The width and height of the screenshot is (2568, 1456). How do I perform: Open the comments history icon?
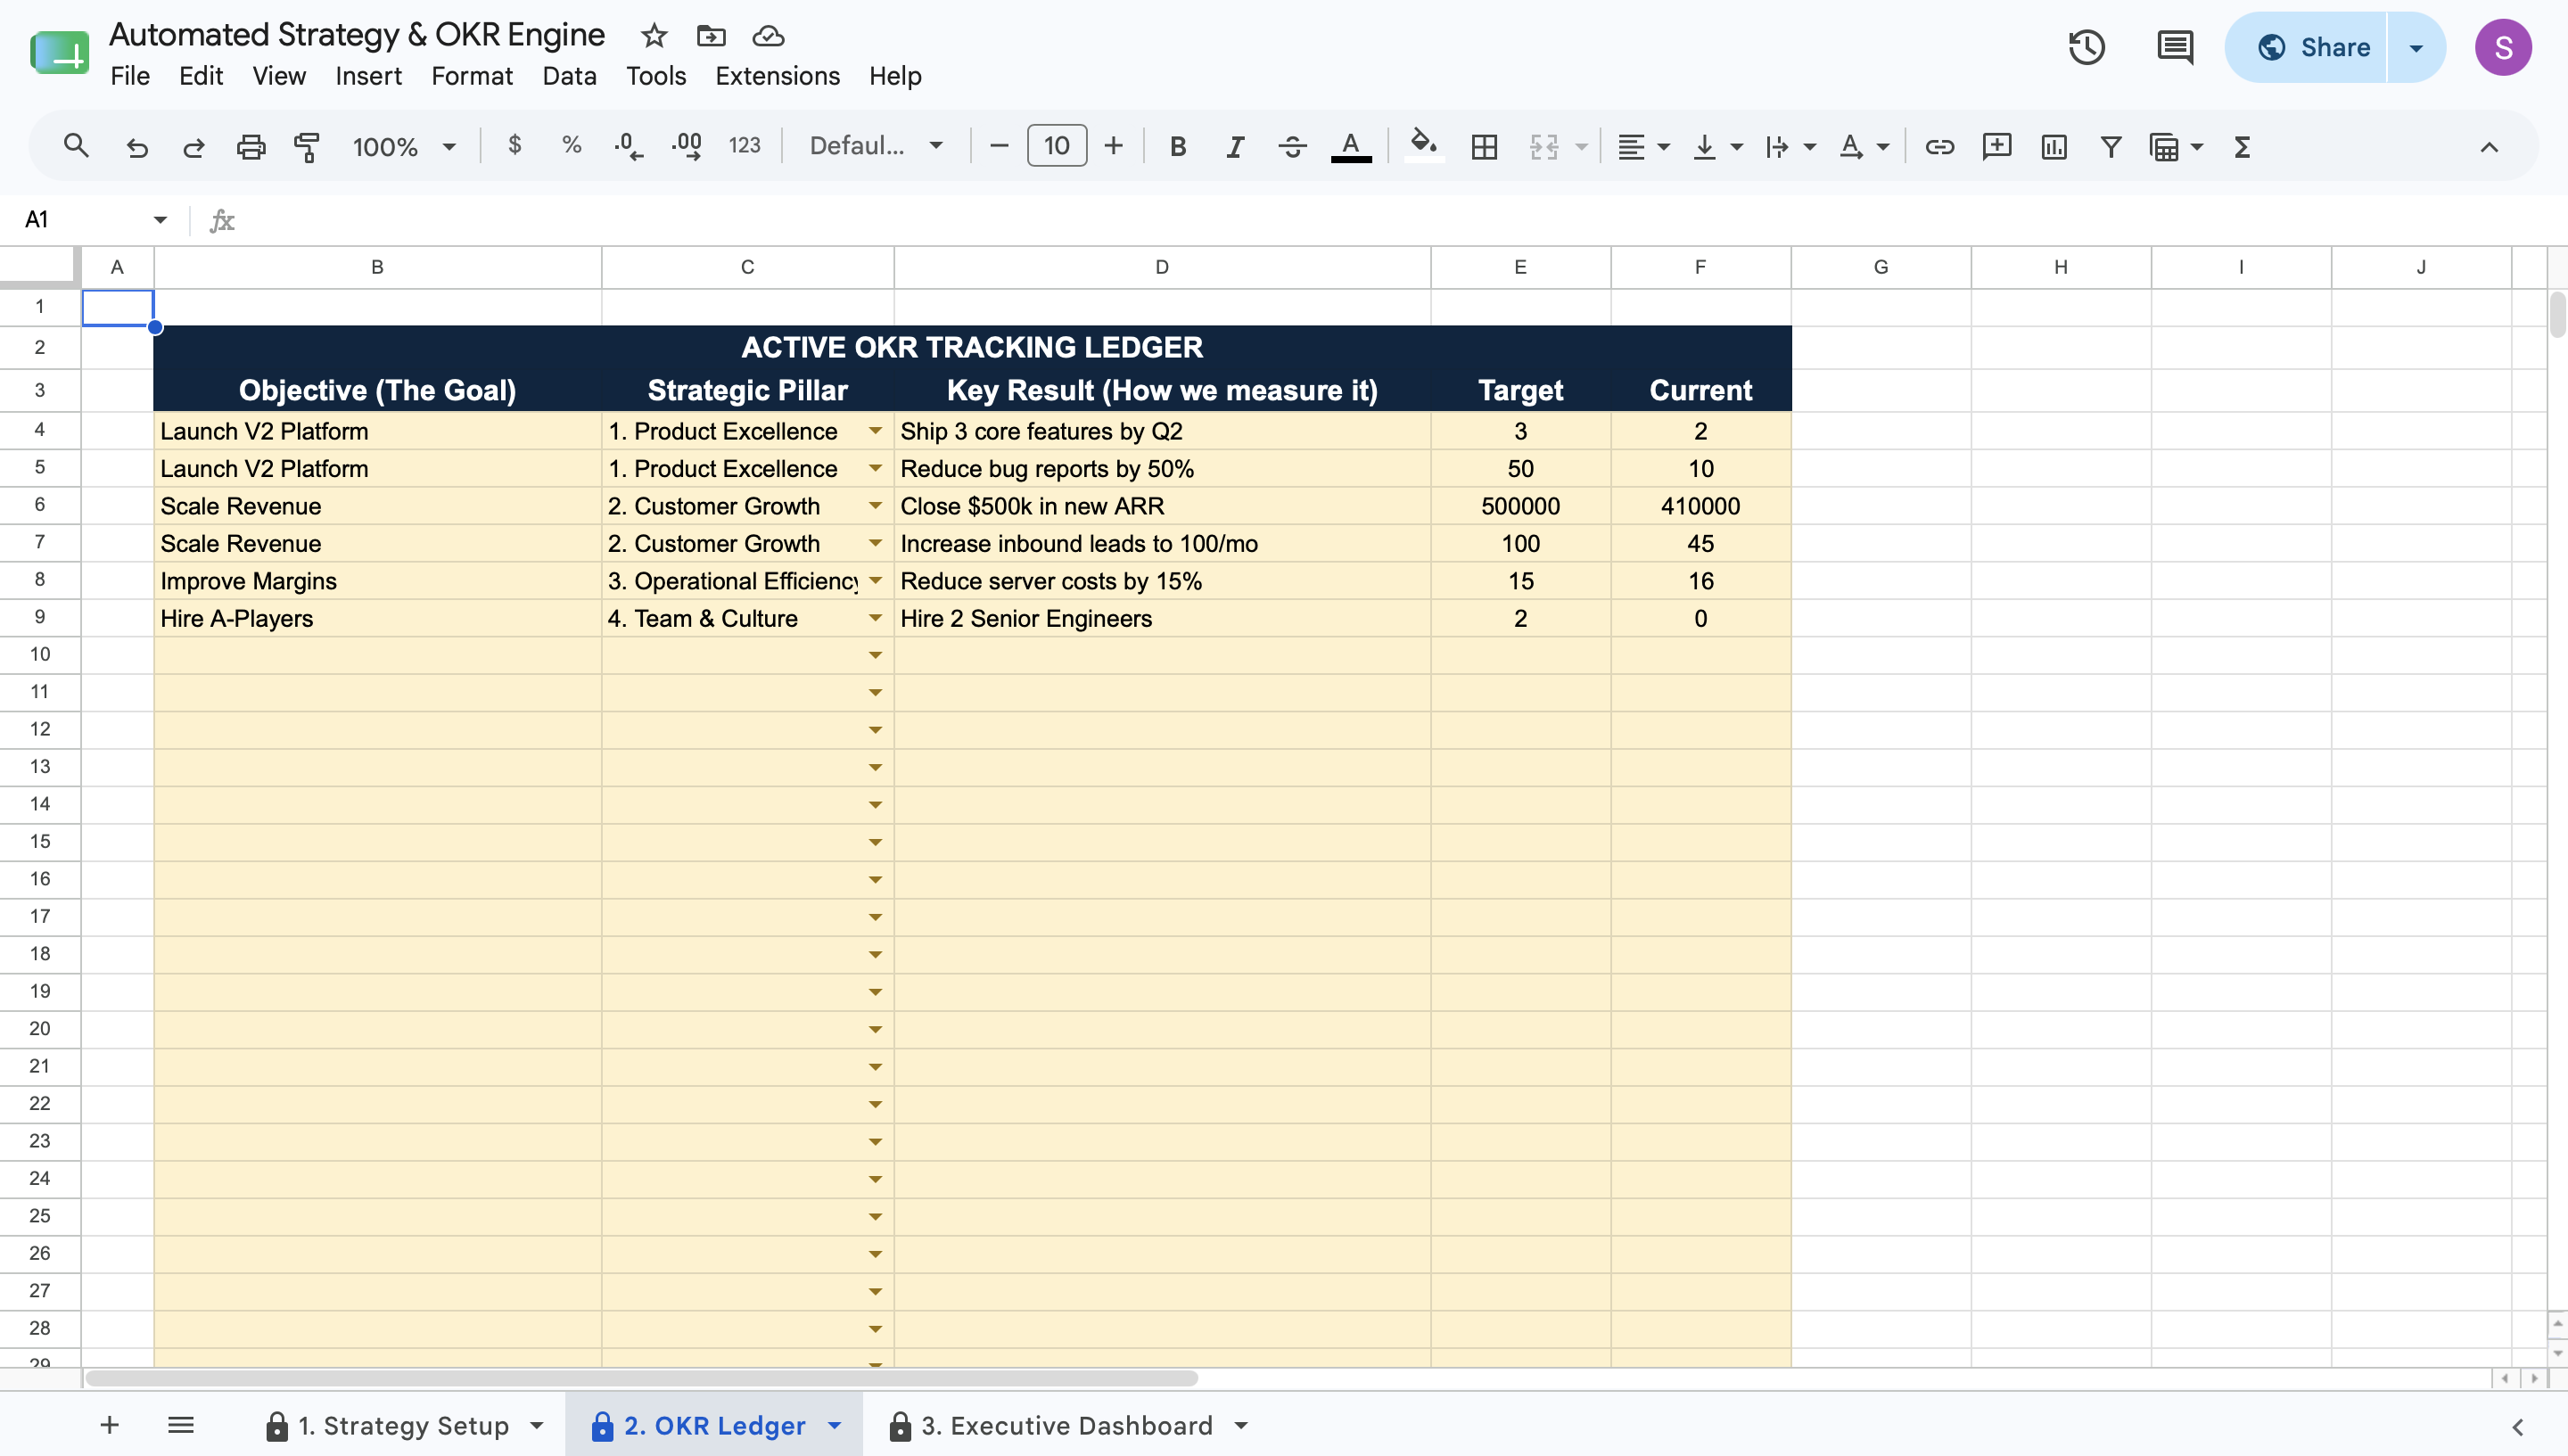click(2175, 47)
